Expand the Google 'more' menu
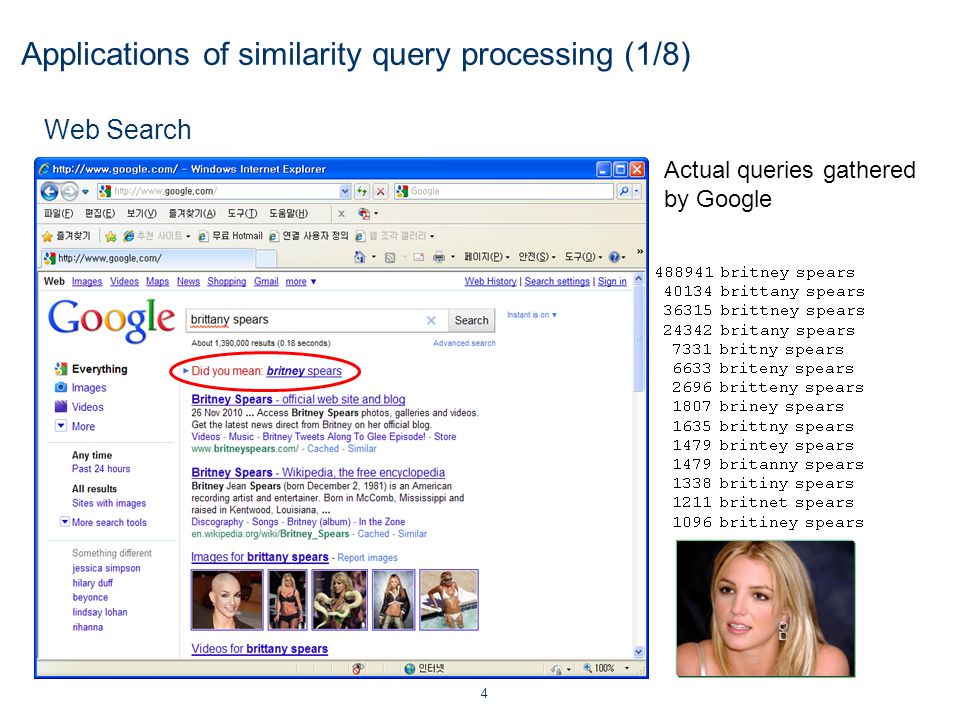This screenshot has width=960, height=720. [x=301, y=282]
